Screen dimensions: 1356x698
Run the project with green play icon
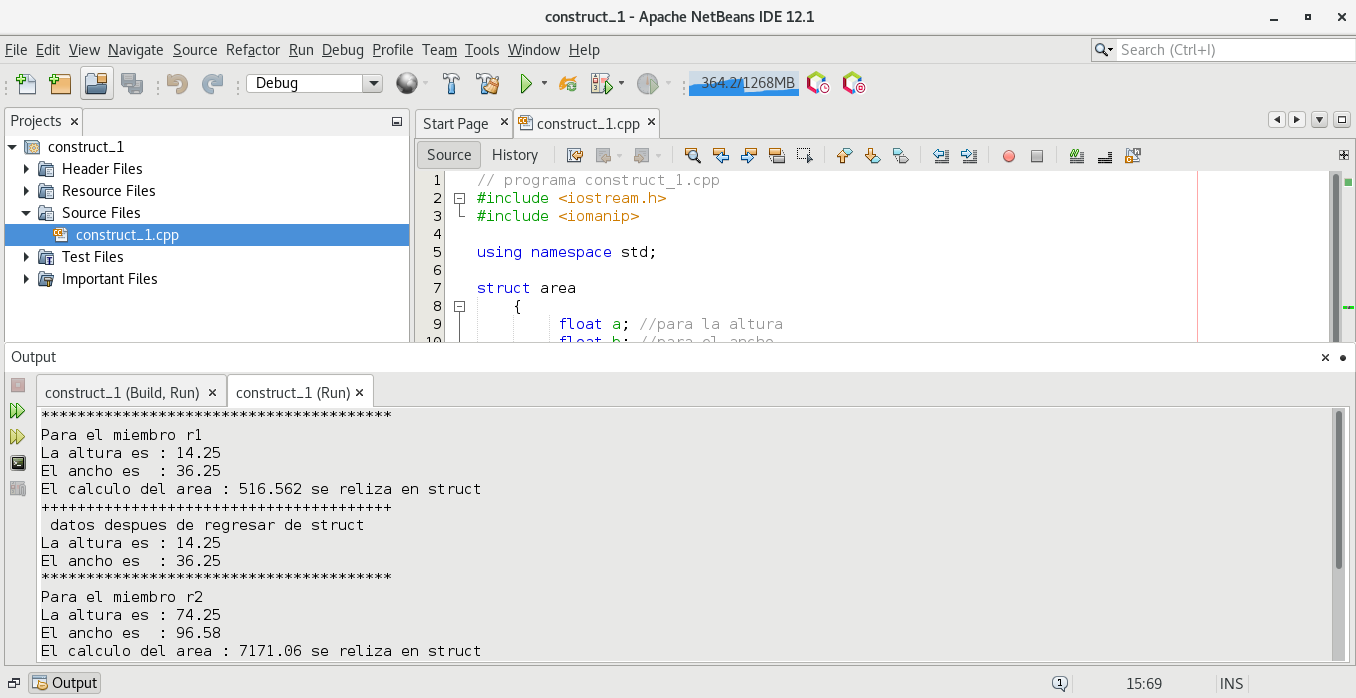[525, 84]
